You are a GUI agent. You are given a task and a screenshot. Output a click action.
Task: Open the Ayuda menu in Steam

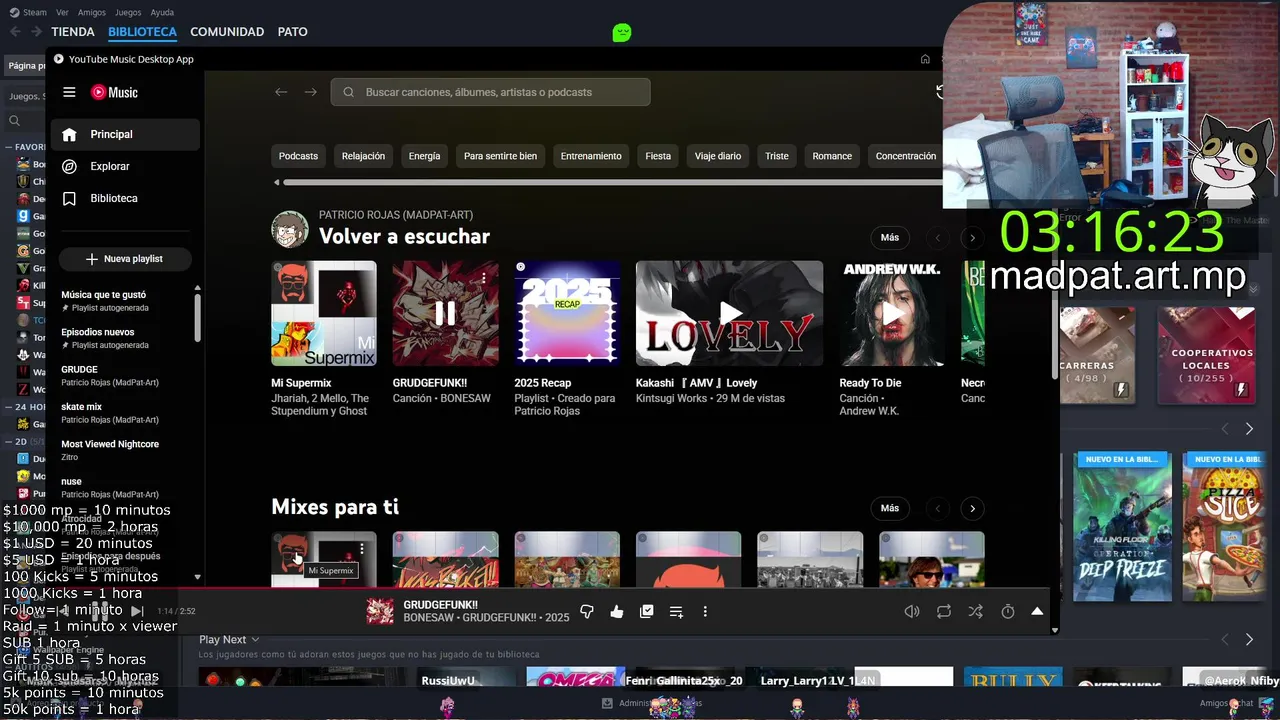pos(162,12)
